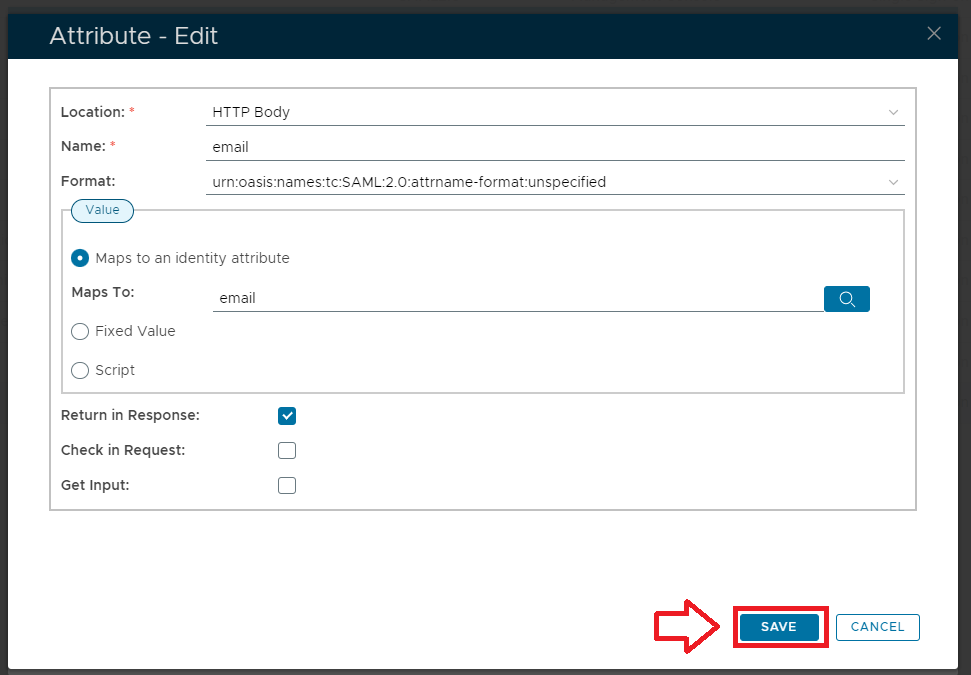971x675 pixels.
Task: Click the magnifier search icon beside Maps To
Action: (846, 299)
